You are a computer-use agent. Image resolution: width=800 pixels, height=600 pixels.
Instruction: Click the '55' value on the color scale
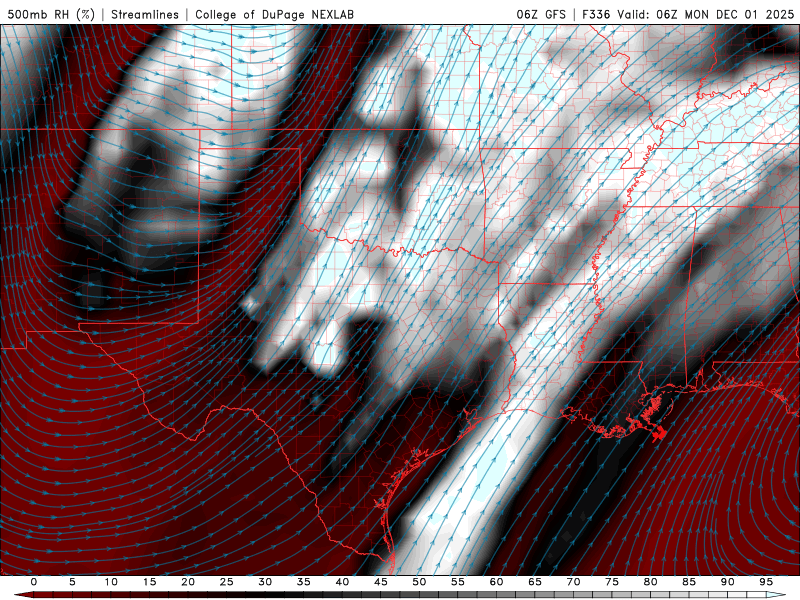pyautogui.click(x=458, y=582)
